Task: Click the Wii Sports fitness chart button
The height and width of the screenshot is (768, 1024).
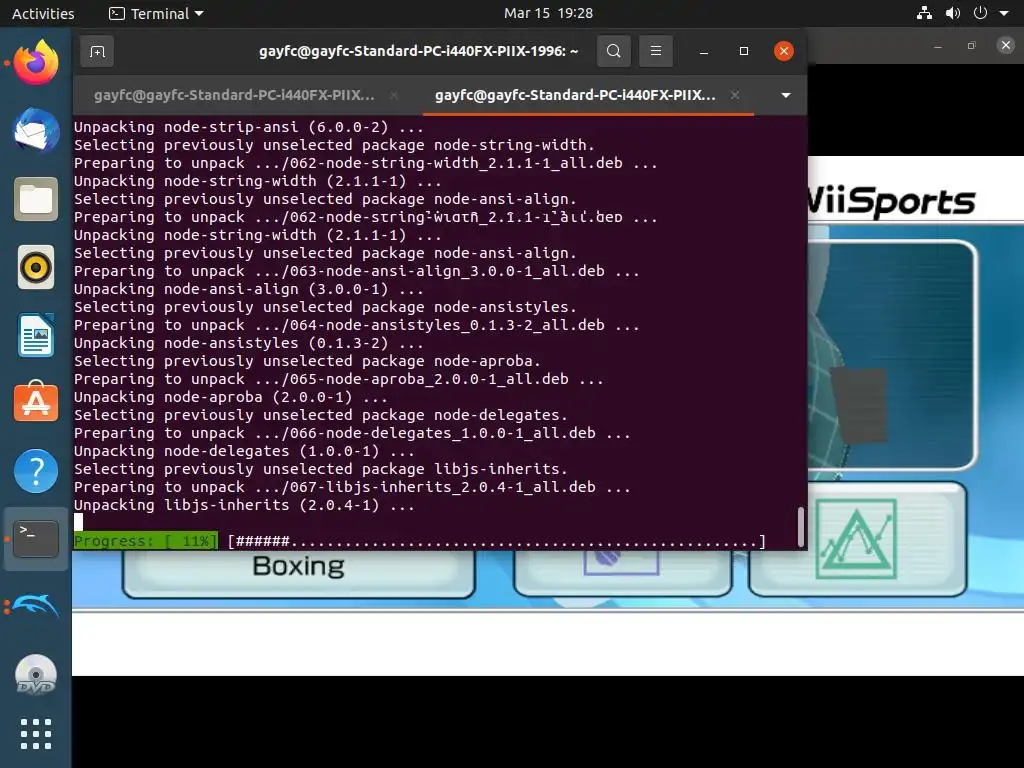Action: click(857, 539)
